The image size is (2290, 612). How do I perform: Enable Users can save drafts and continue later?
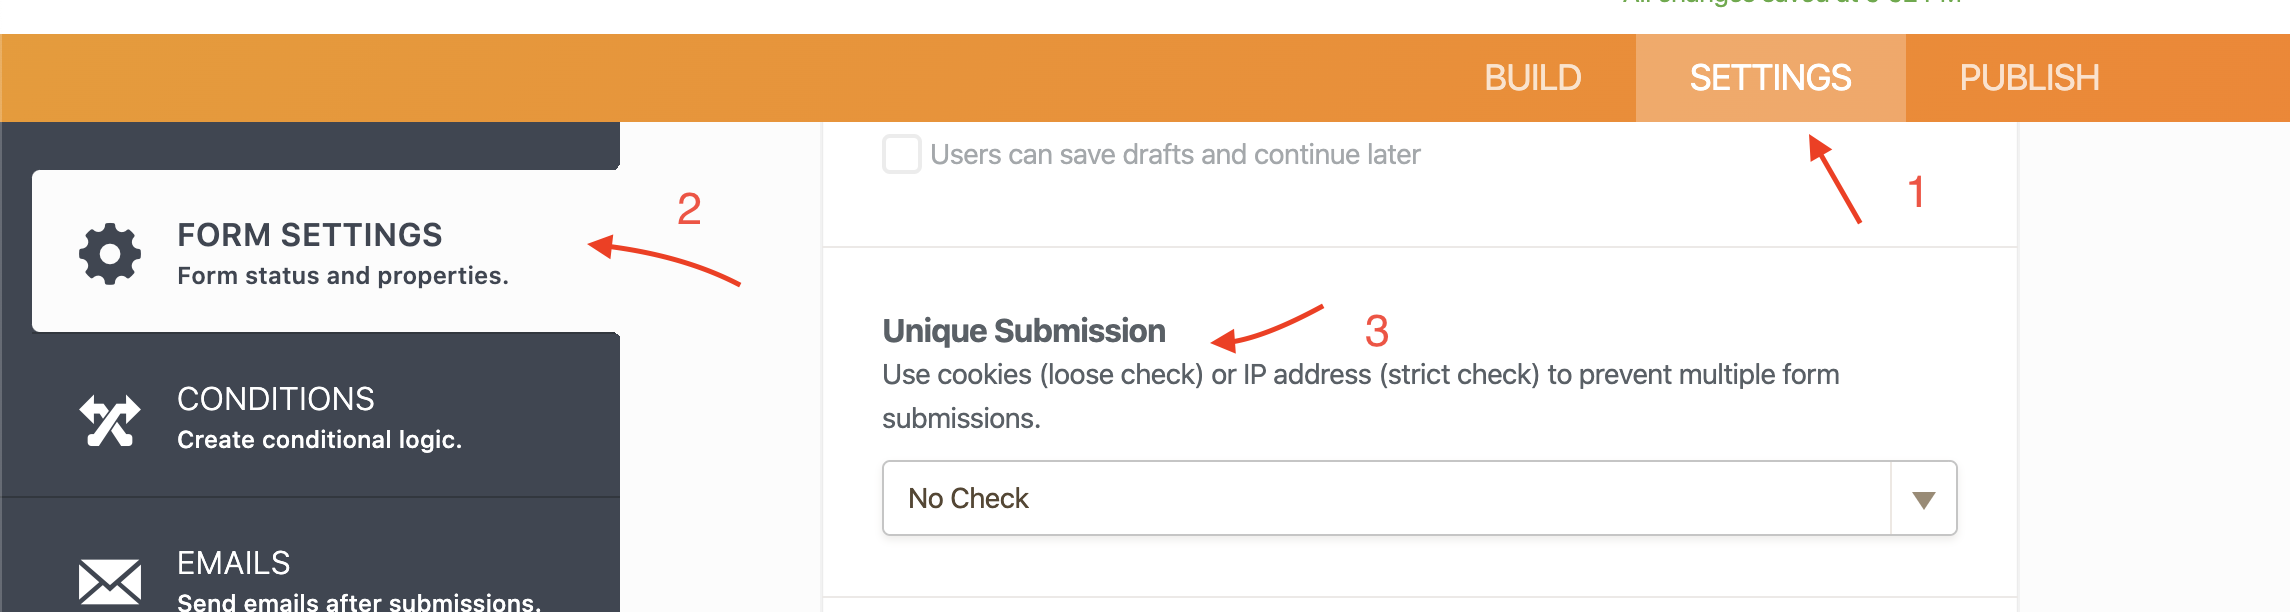[901, 153]
